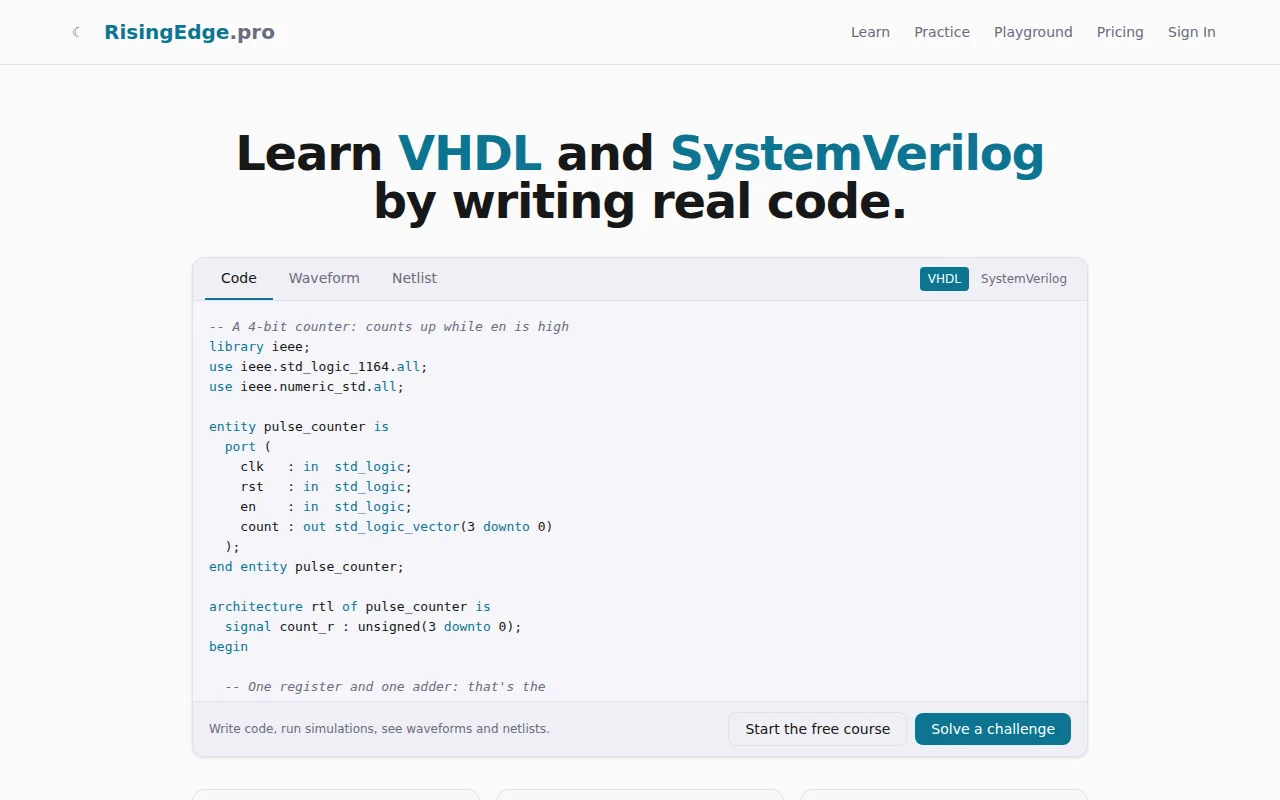Click the 'One register and one adder' comment
This screenshot has width=1280, height=800.
pyautogui.click(x=385, y=687)
